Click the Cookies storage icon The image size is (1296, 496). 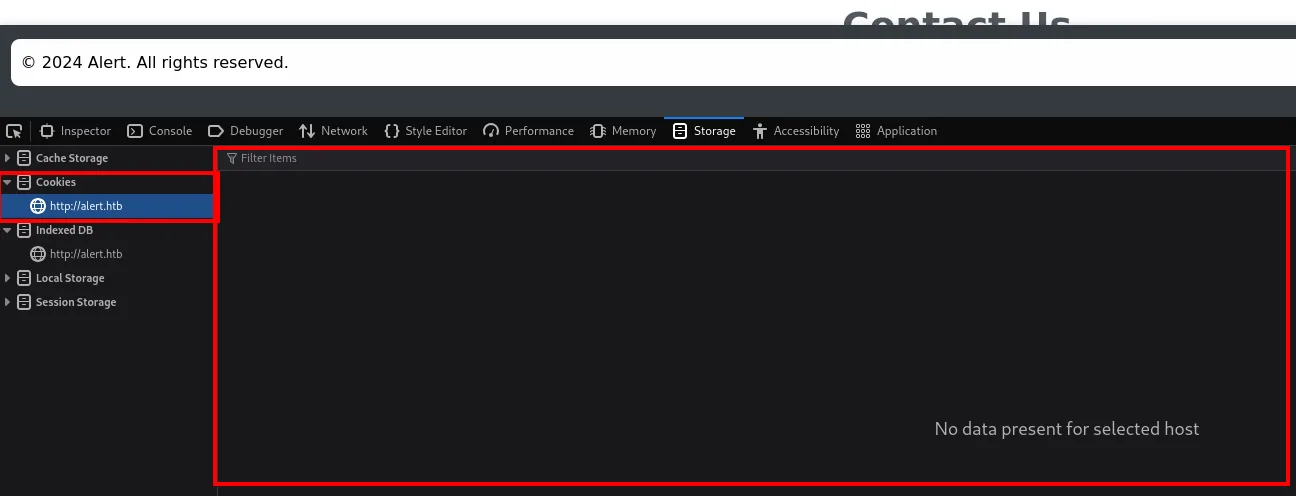[24, 182]
